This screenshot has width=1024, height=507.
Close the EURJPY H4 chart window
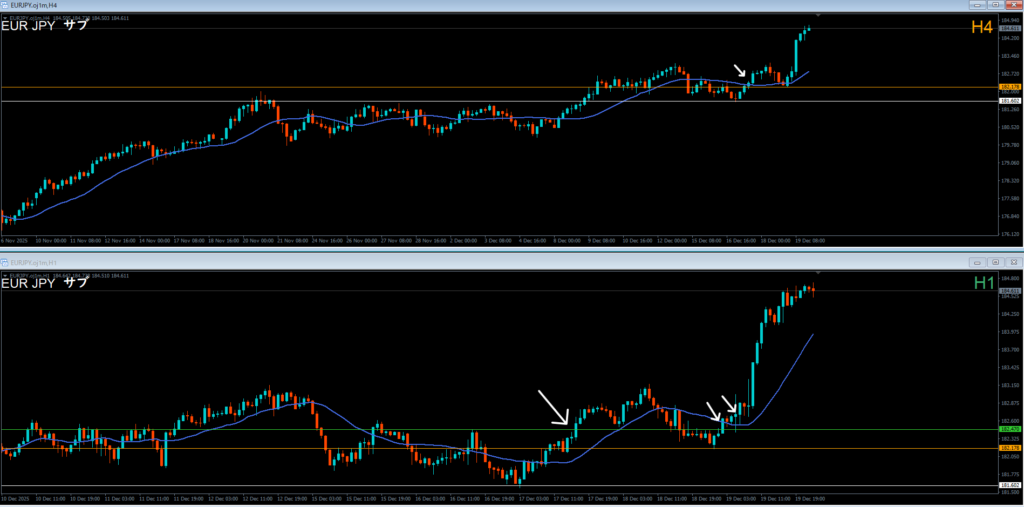click(1013, 5)
